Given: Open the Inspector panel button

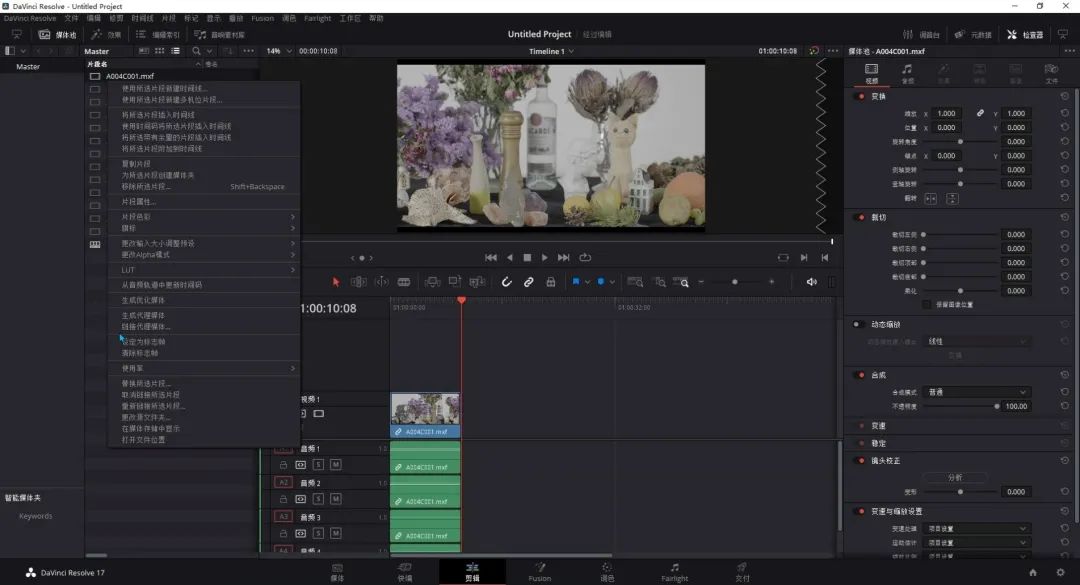Looking at the screenshot, I should 1025,34.
